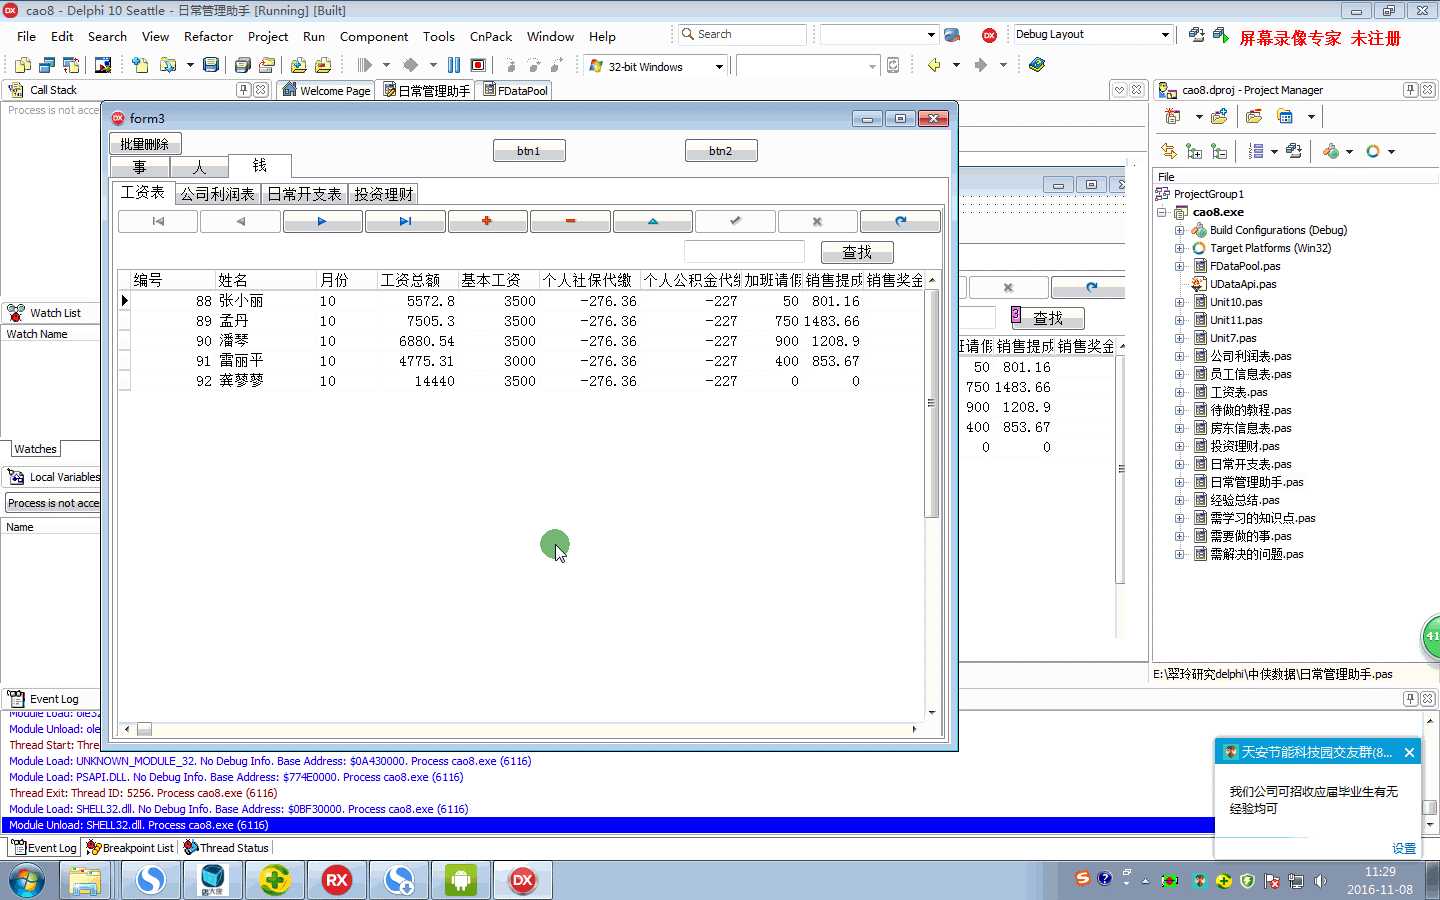Close the 天安节能科技园交友群 popup

coord(1409,752)
